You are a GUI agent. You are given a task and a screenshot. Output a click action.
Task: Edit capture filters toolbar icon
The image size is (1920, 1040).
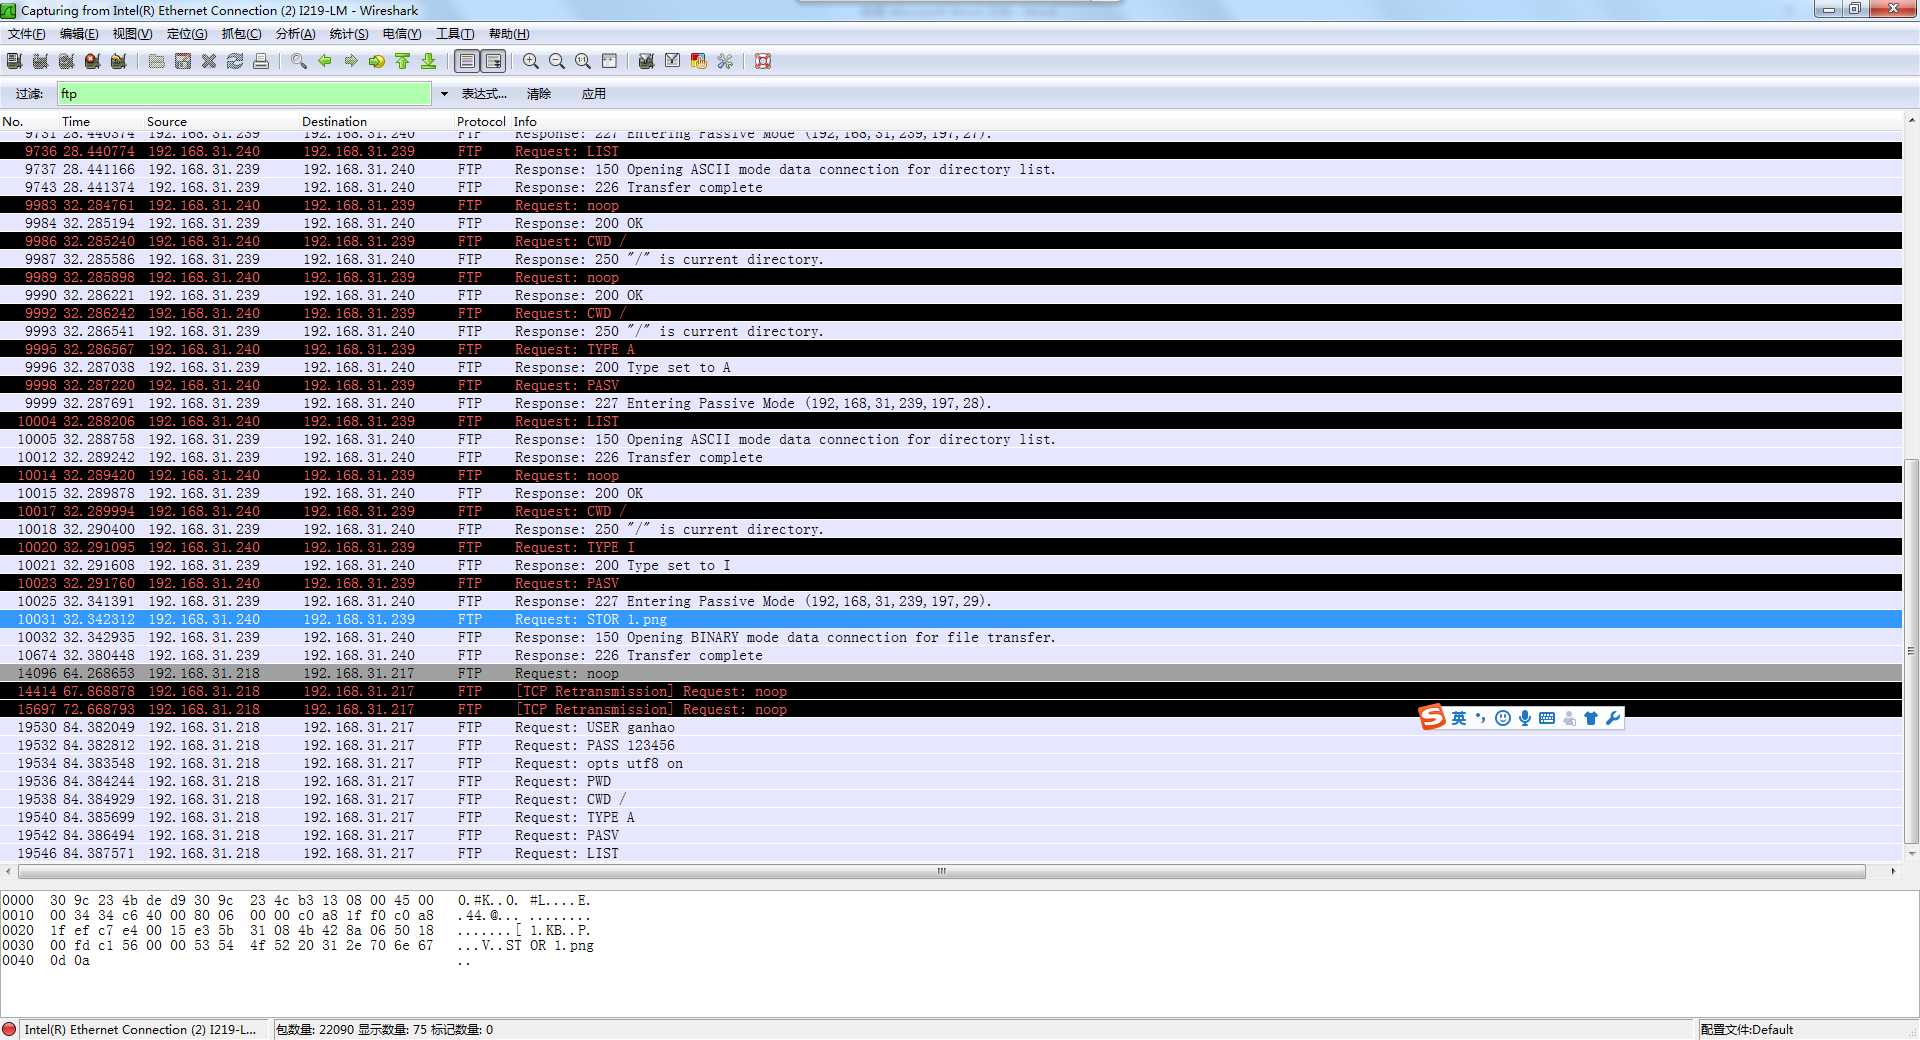pyautogui.click(x=647, y=61)
